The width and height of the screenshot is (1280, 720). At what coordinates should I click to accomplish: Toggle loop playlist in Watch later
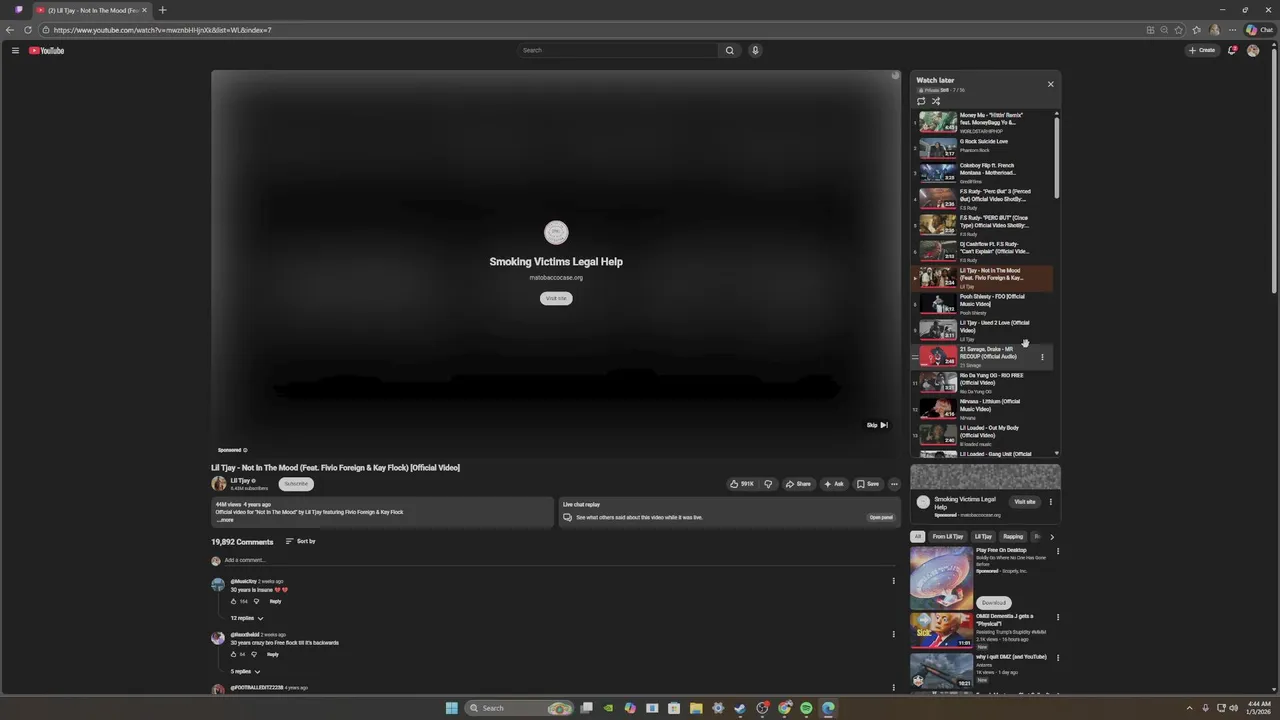click(921, 101)
